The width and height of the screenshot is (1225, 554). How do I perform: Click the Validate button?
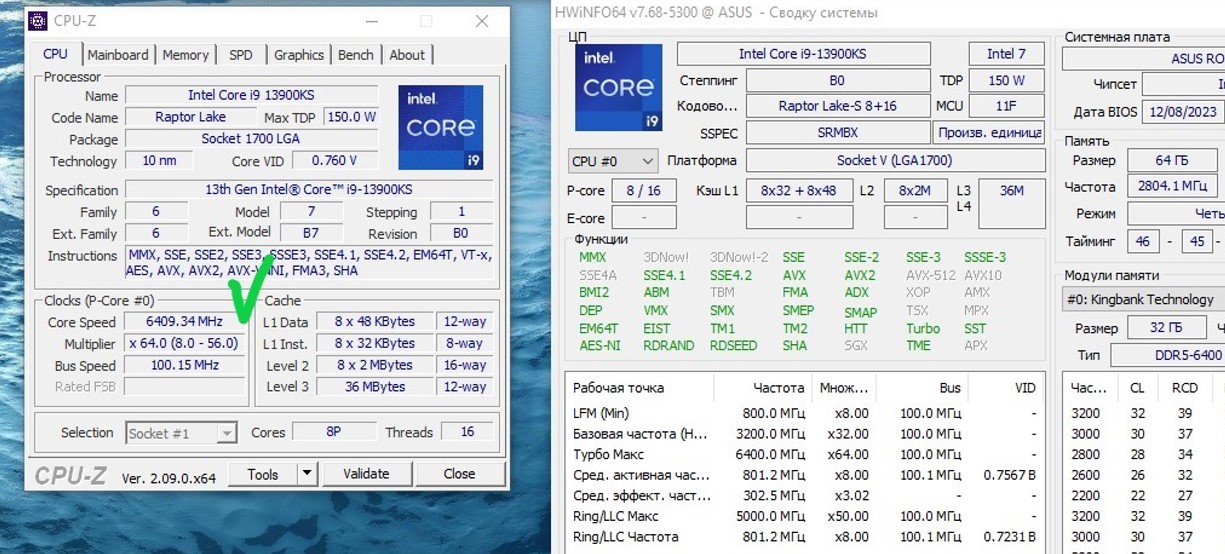click(x=366, y=474)
